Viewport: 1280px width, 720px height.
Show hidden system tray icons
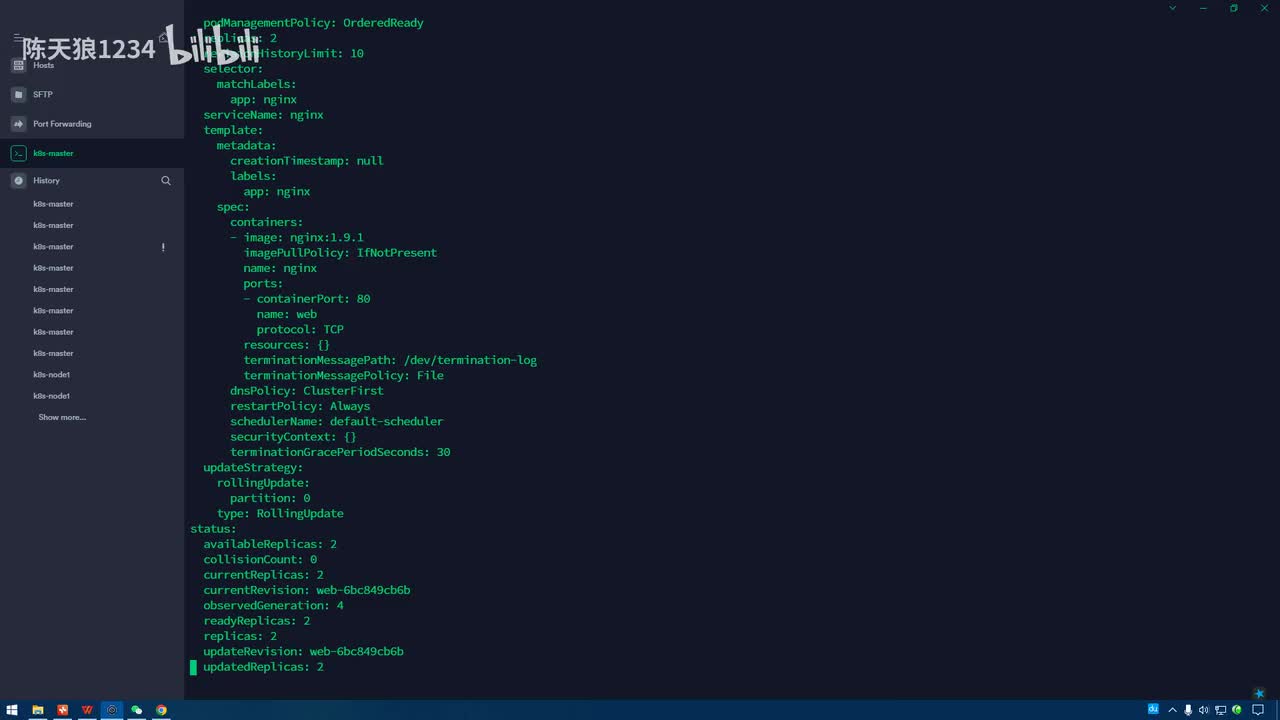coord(1172,710)
